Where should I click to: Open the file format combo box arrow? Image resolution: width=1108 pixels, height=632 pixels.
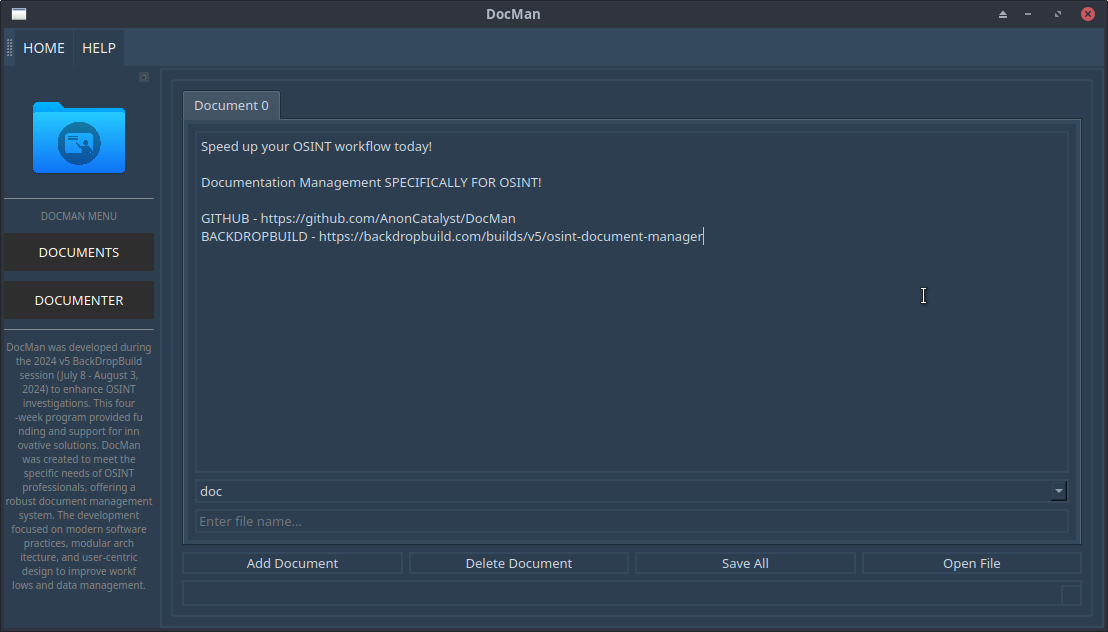point(1059,491)
